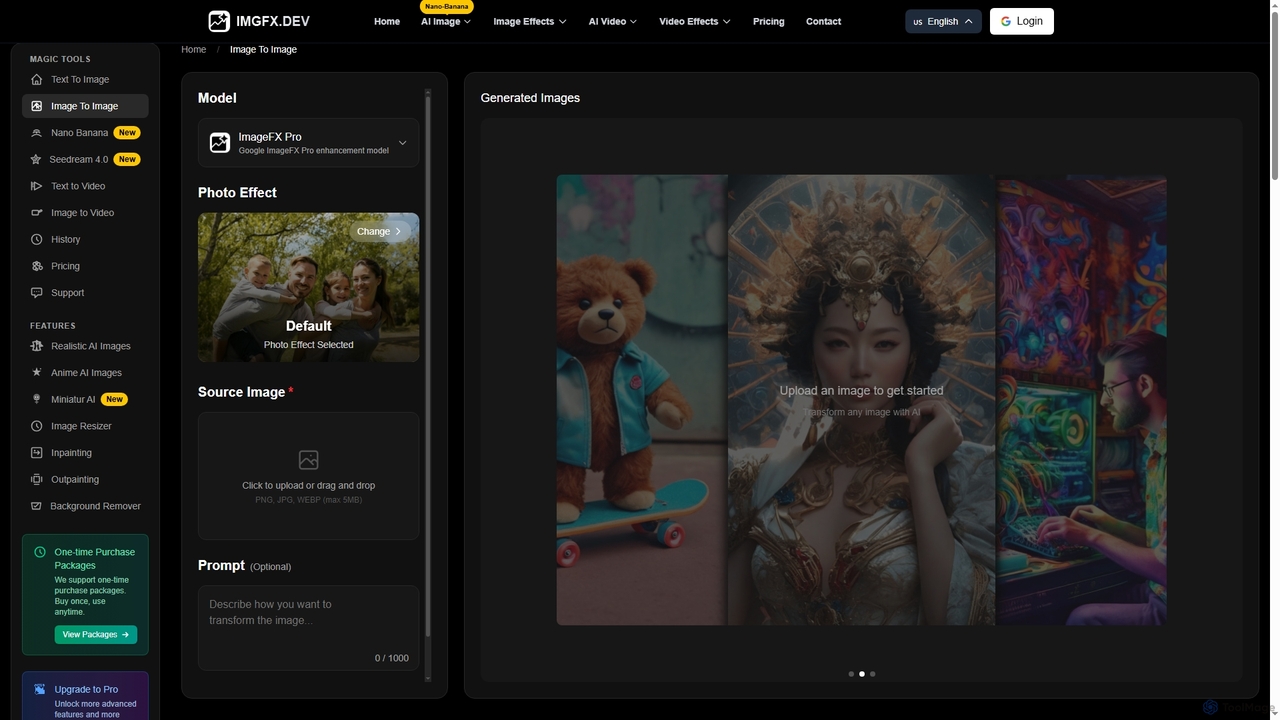
Task: Select the first carousel dot
Action: pos(851,674)
